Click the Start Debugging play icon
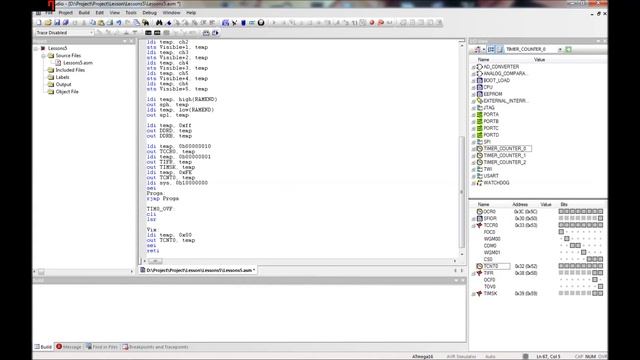This screenshot has height=360, width=640. [274, 23]
